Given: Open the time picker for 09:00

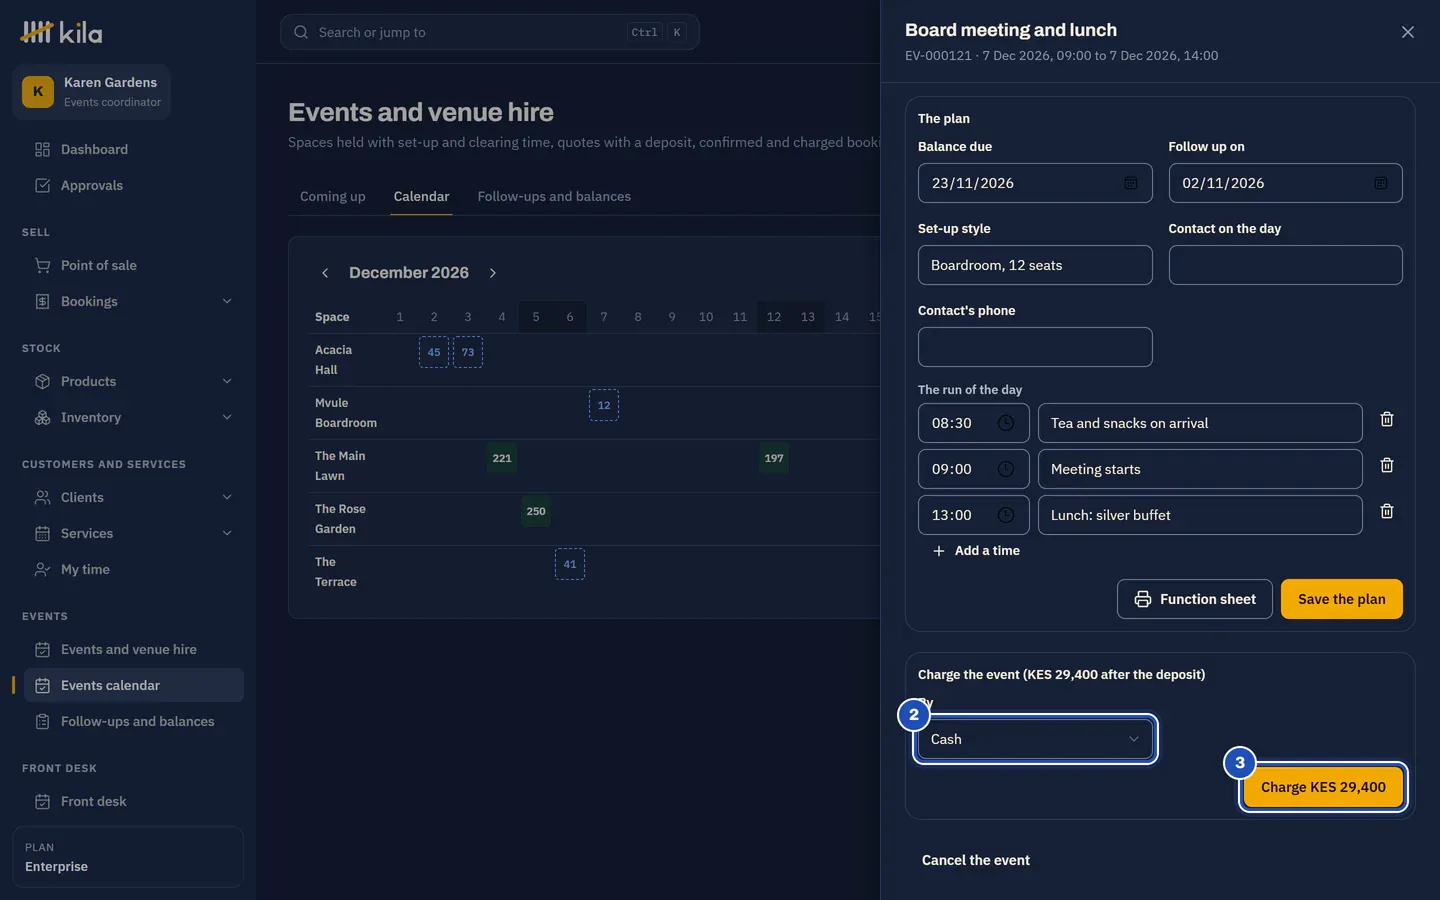Looking at the screenshot, I should [x=1006, y=469].
